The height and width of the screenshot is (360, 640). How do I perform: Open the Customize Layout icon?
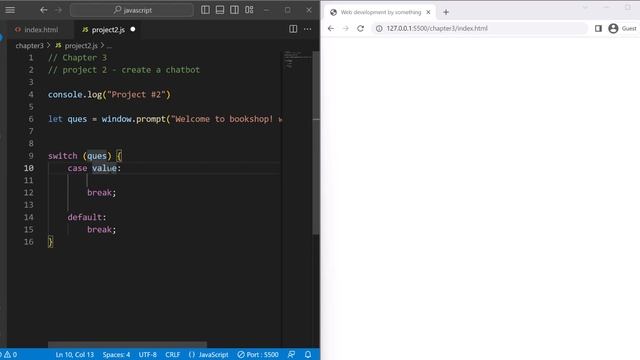[x=249, y=10]
